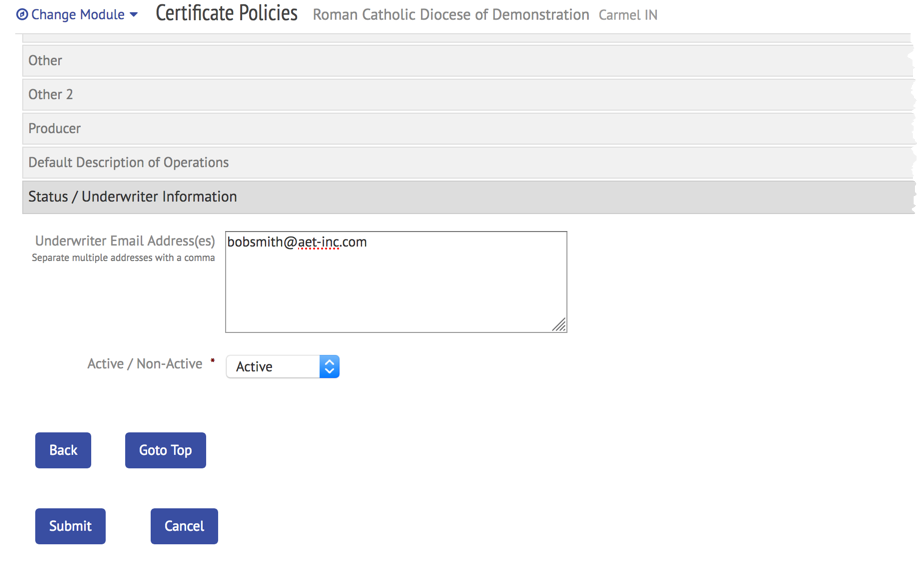Click the Carmel IN location text
917x579 pixels.
[x=628, y=15]
